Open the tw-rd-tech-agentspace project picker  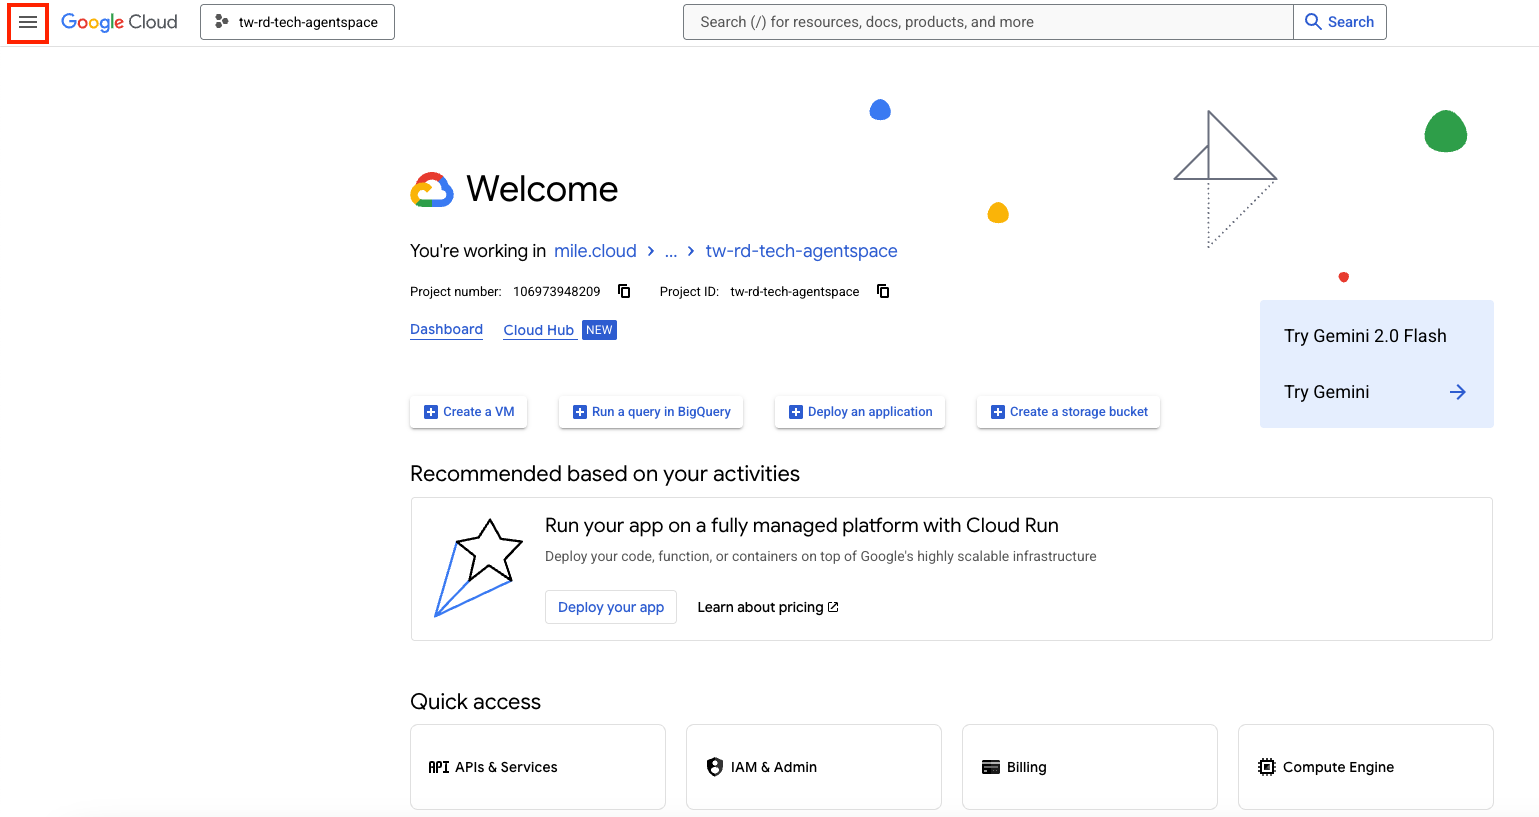297,22
